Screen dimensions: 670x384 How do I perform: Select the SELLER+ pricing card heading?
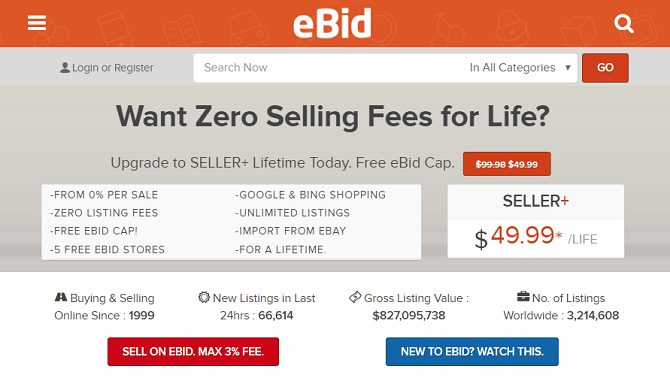(x=536, y=201)
